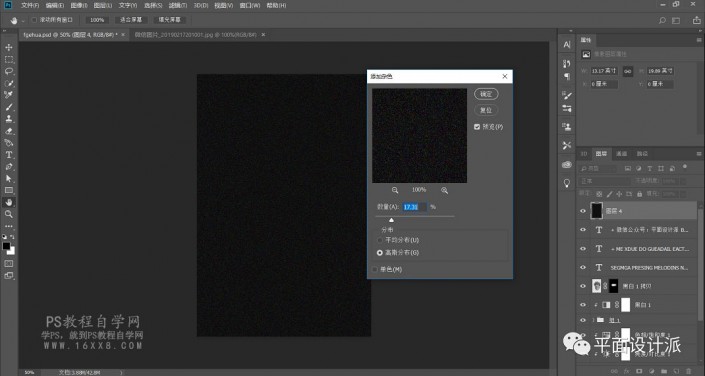Select the Rectangular Marquee tool
Image resolution: width=705 pixels, height=376 pixels.
point(9,59)
